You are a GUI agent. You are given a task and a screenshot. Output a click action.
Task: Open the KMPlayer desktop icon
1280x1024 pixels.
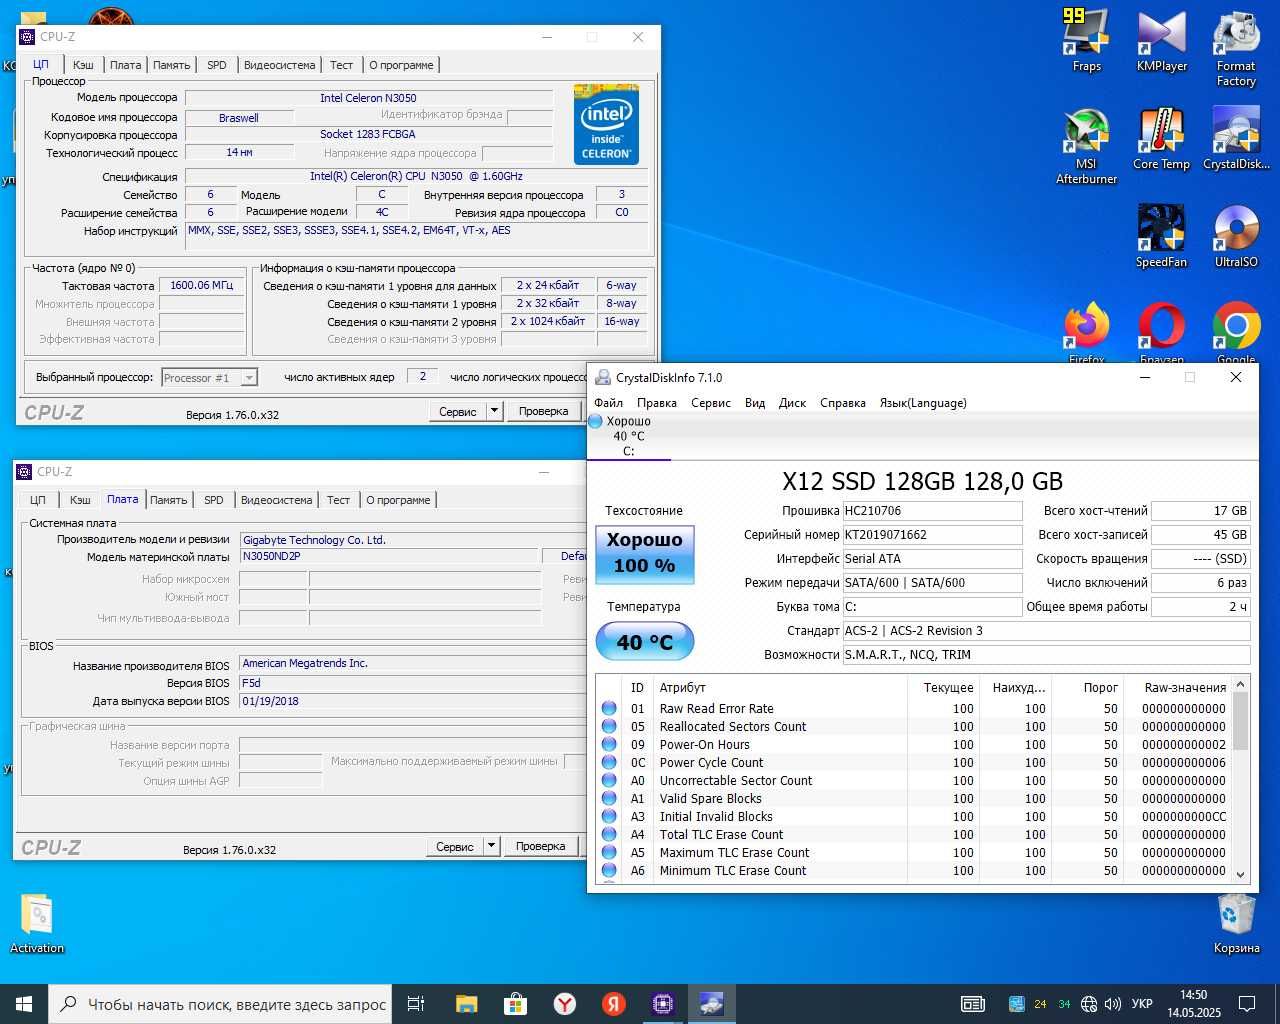tap(1161, 40)
